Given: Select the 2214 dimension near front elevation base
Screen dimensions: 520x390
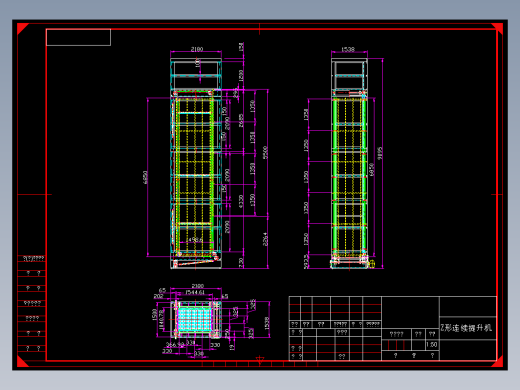Looking at the screenshot, I should 265,239.
